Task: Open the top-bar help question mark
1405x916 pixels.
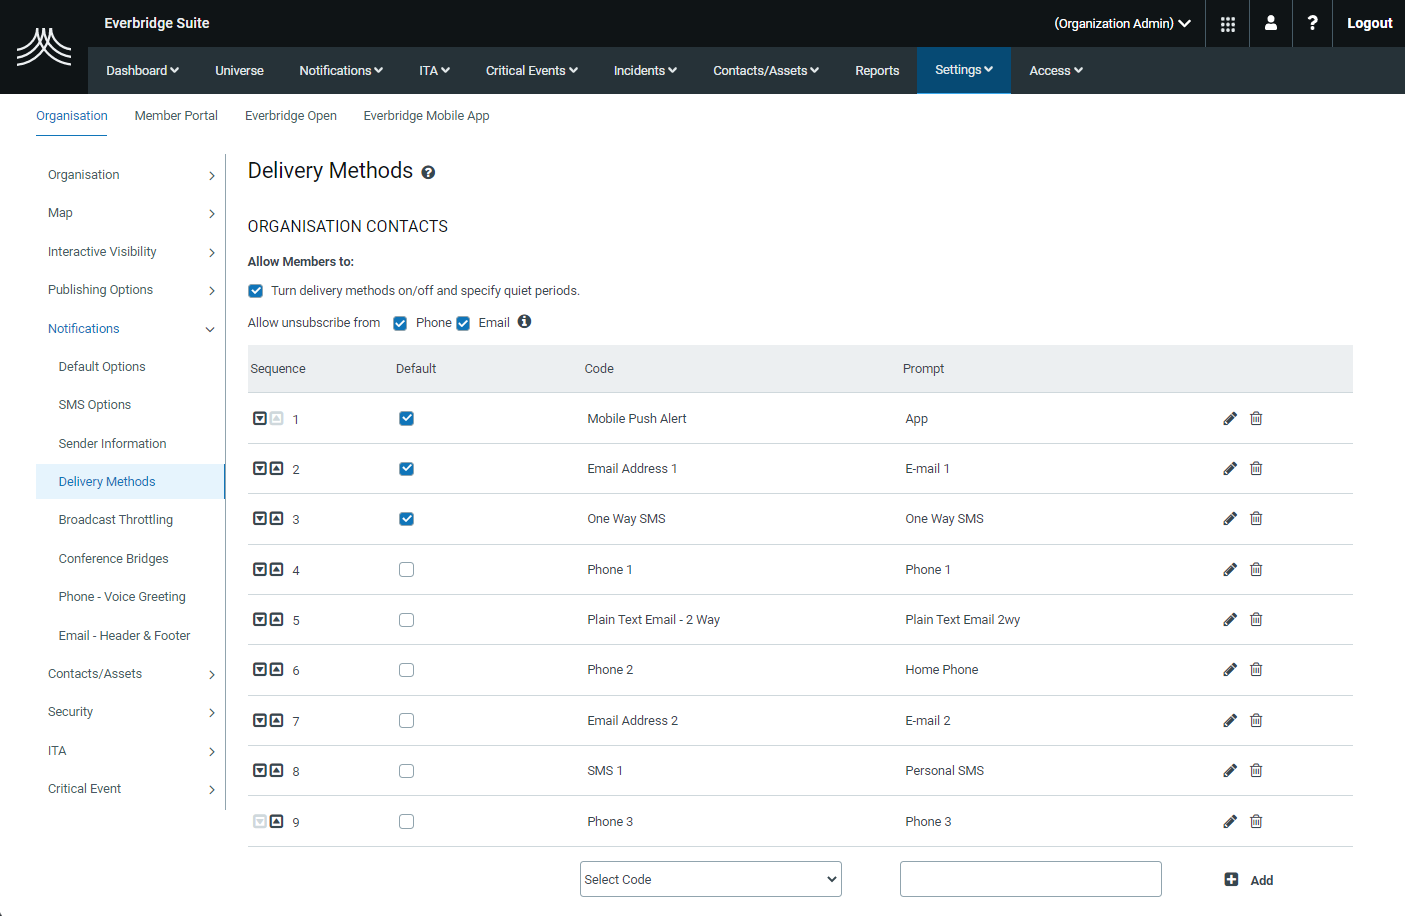Action: coord(1312,23)
